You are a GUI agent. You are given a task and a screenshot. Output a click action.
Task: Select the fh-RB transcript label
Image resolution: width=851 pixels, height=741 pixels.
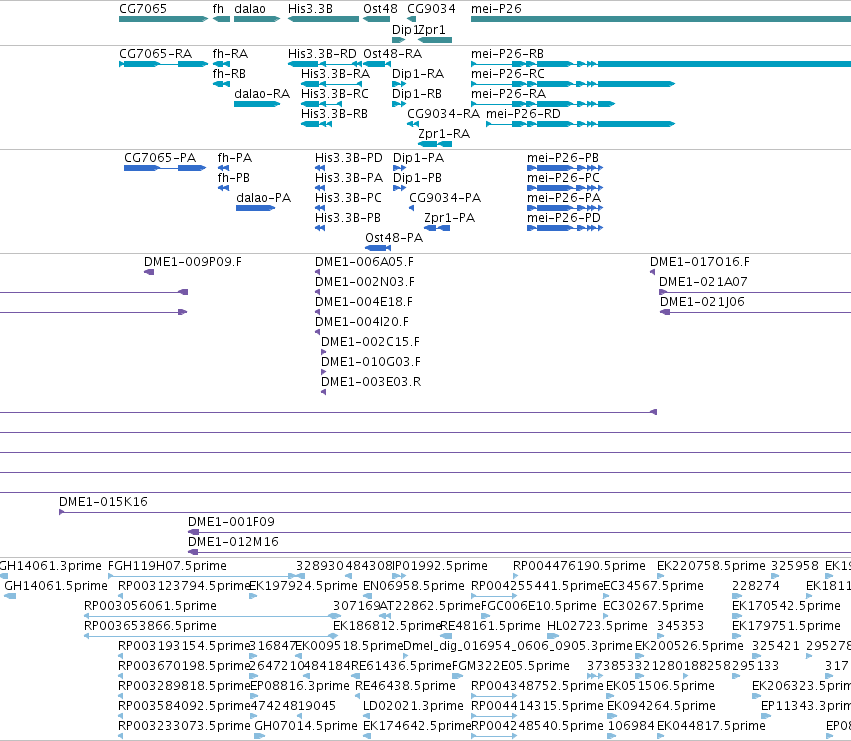tap(229, 74)
